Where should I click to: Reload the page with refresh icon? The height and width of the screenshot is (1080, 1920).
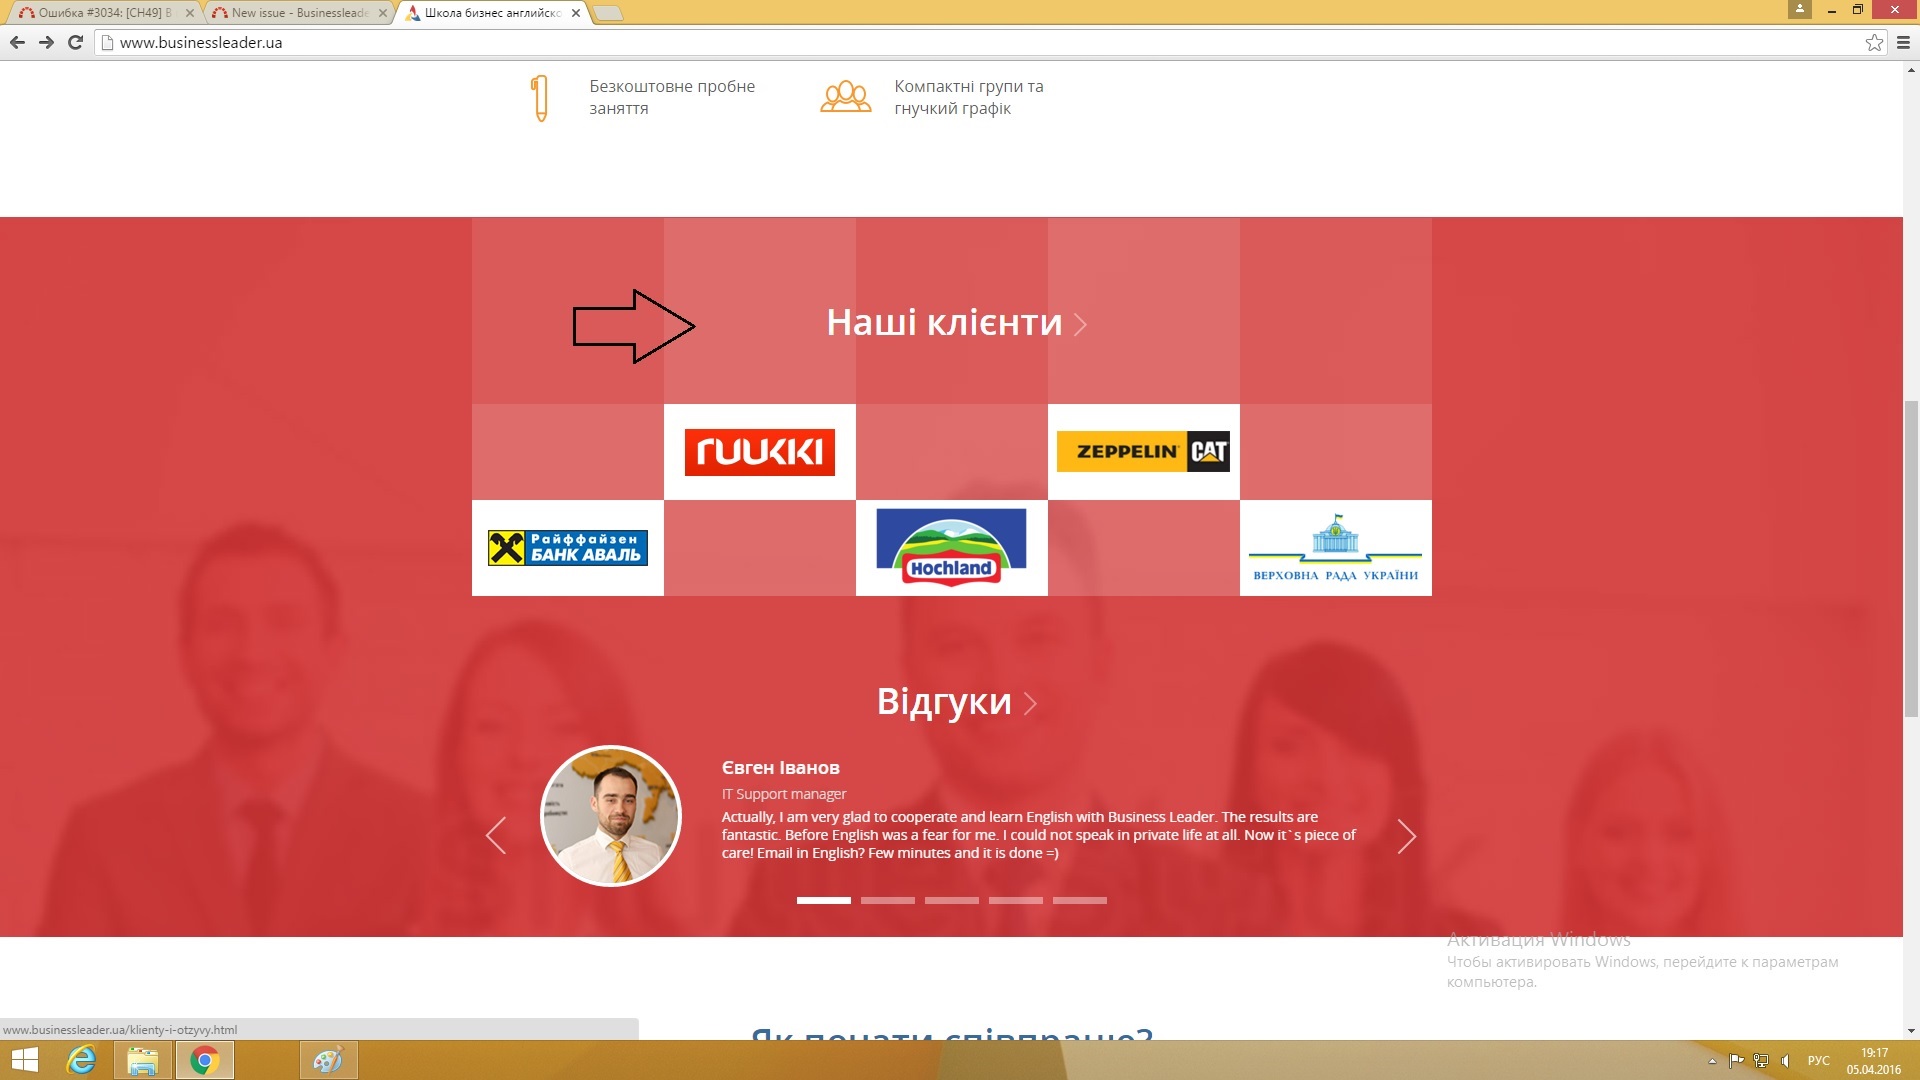click(75, 42)
